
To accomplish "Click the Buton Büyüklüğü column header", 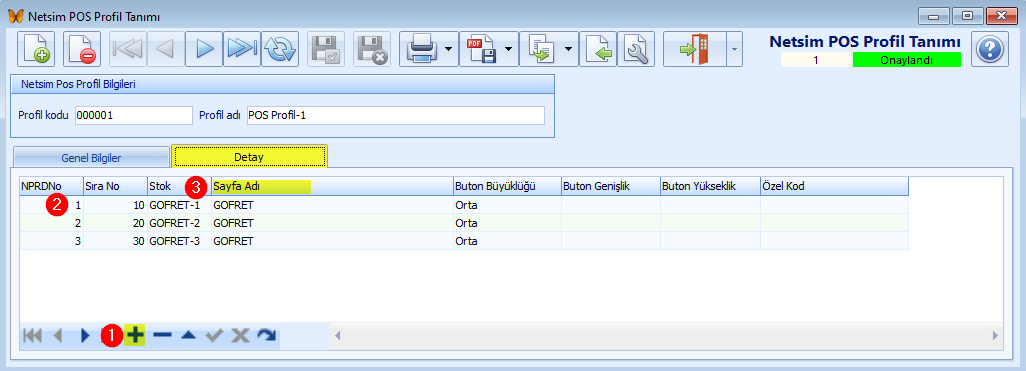I will 507,186.
